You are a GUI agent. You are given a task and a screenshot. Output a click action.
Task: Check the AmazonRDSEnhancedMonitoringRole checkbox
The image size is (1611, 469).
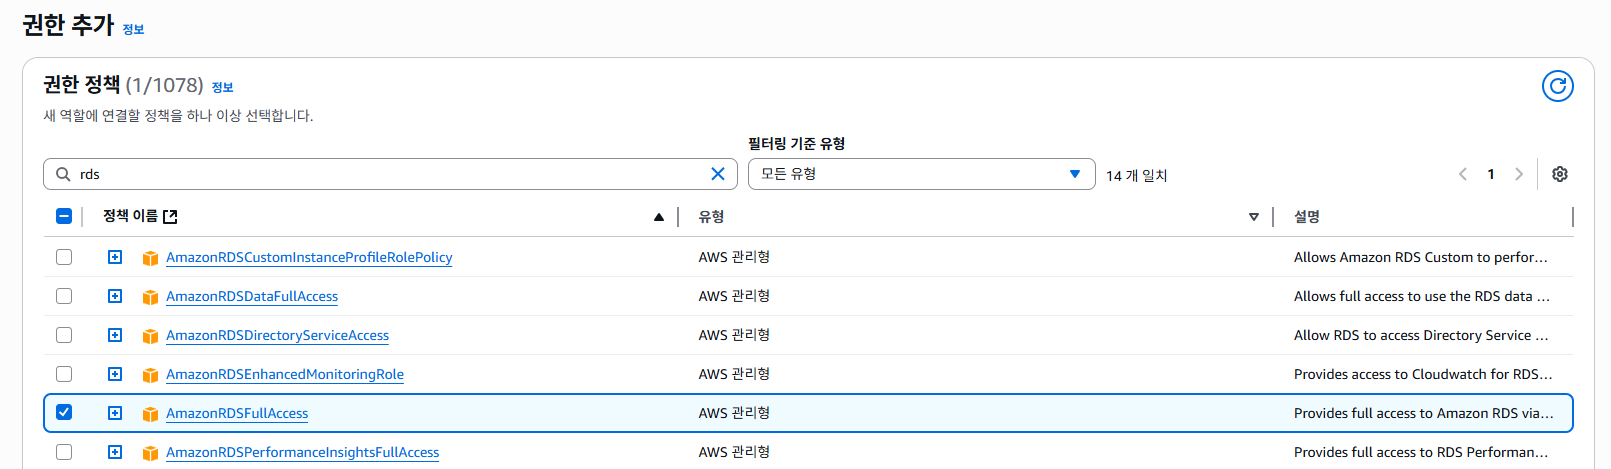click(64, 374)
